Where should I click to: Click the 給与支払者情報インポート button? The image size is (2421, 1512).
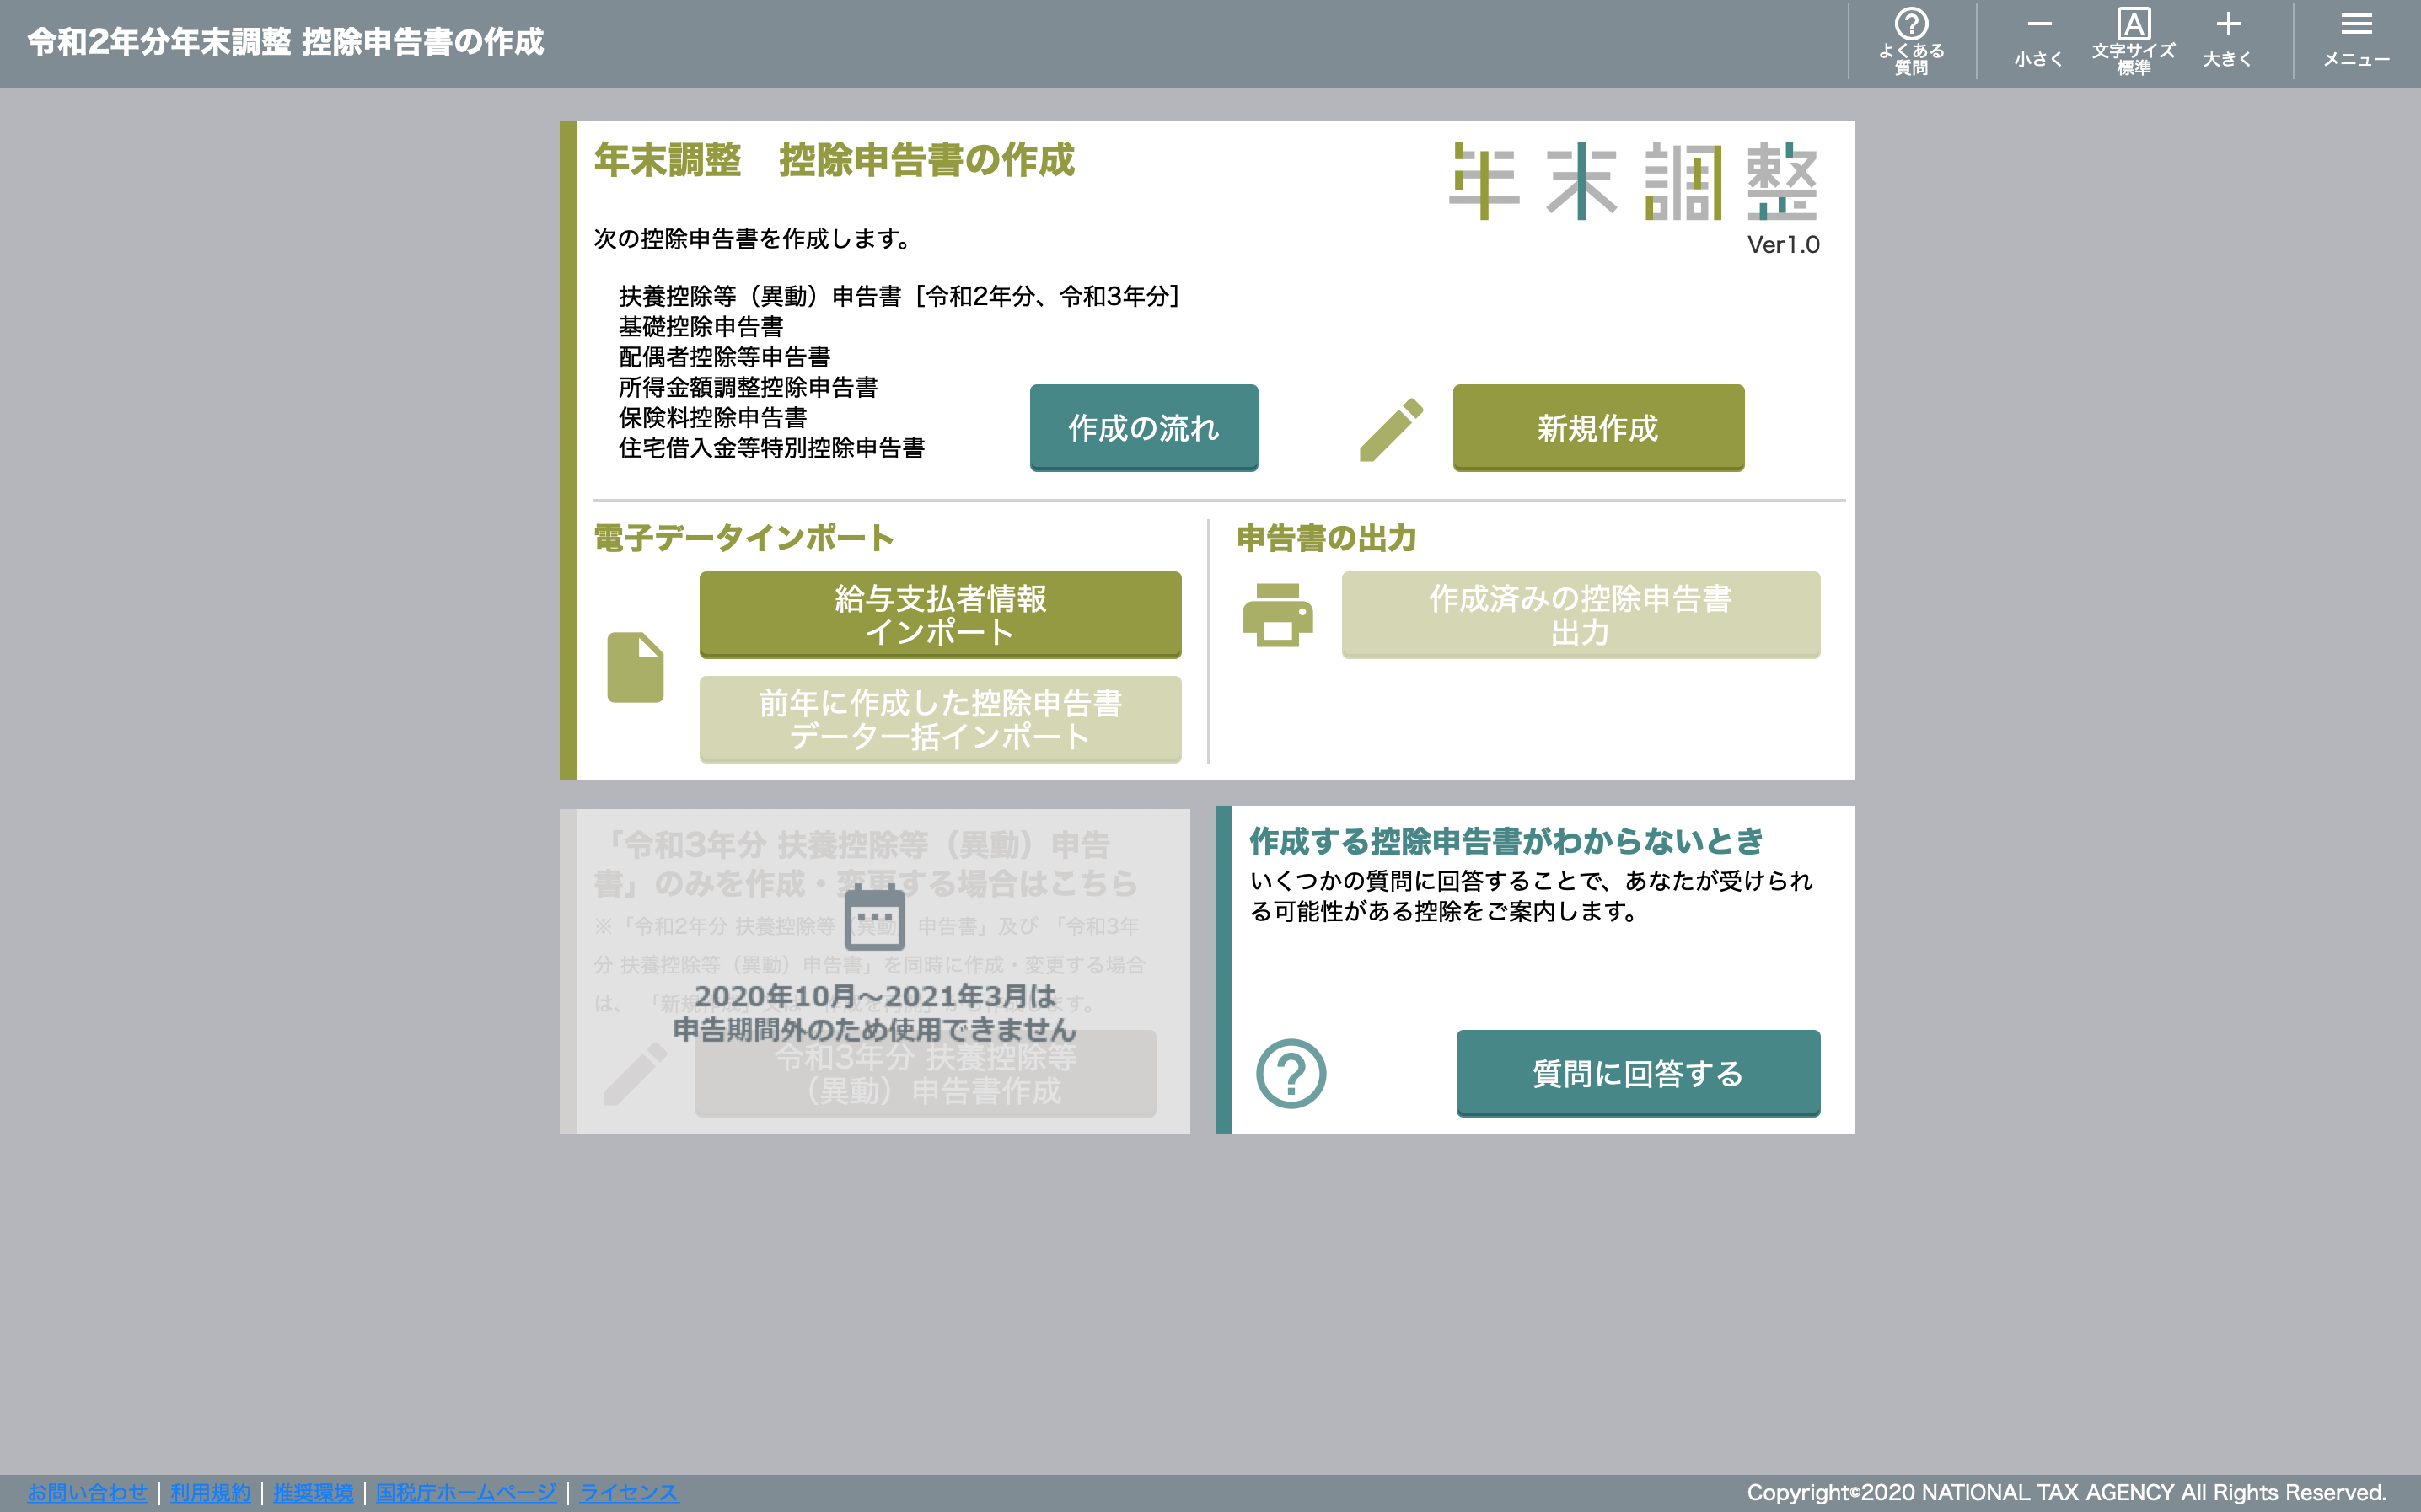pyautogui.click(x=939, y=614)
